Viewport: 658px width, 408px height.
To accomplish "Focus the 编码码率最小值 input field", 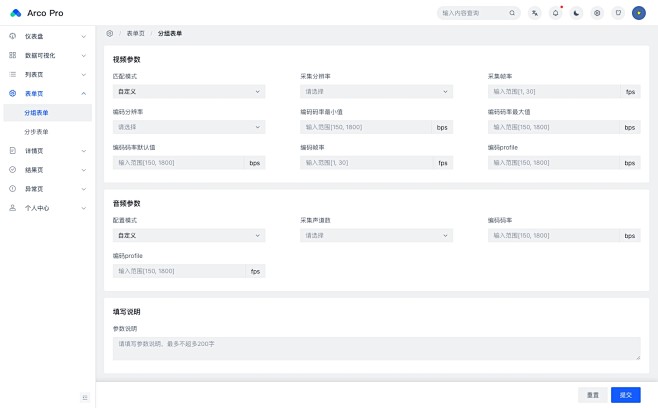I will coord(366,127).
